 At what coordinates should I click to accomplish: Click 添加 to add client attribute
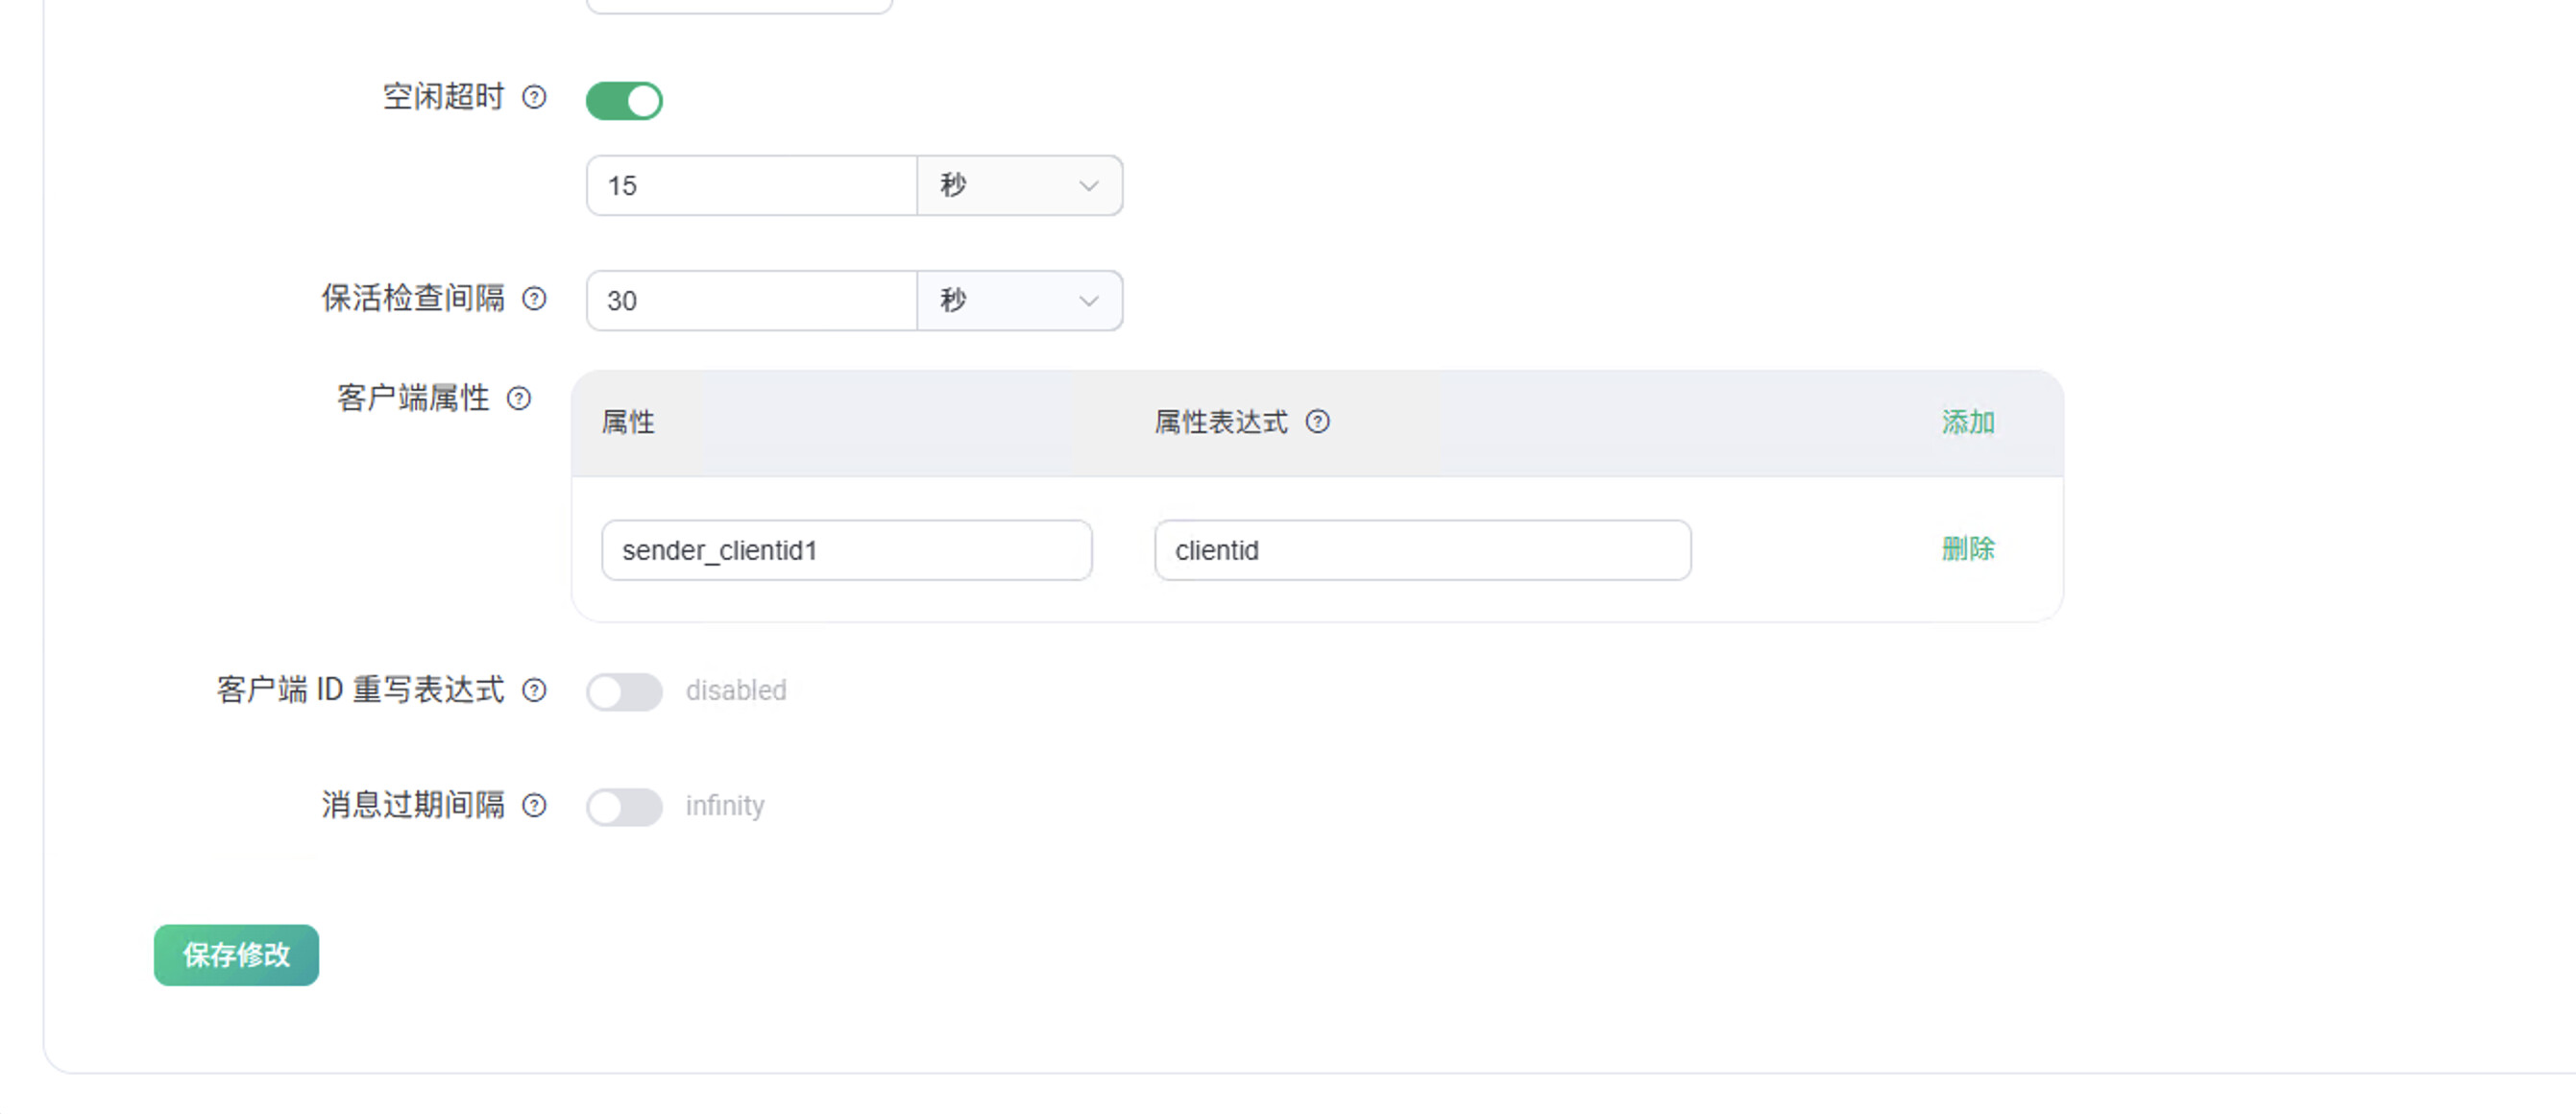pyautogui.click(x=1967, y=422)
